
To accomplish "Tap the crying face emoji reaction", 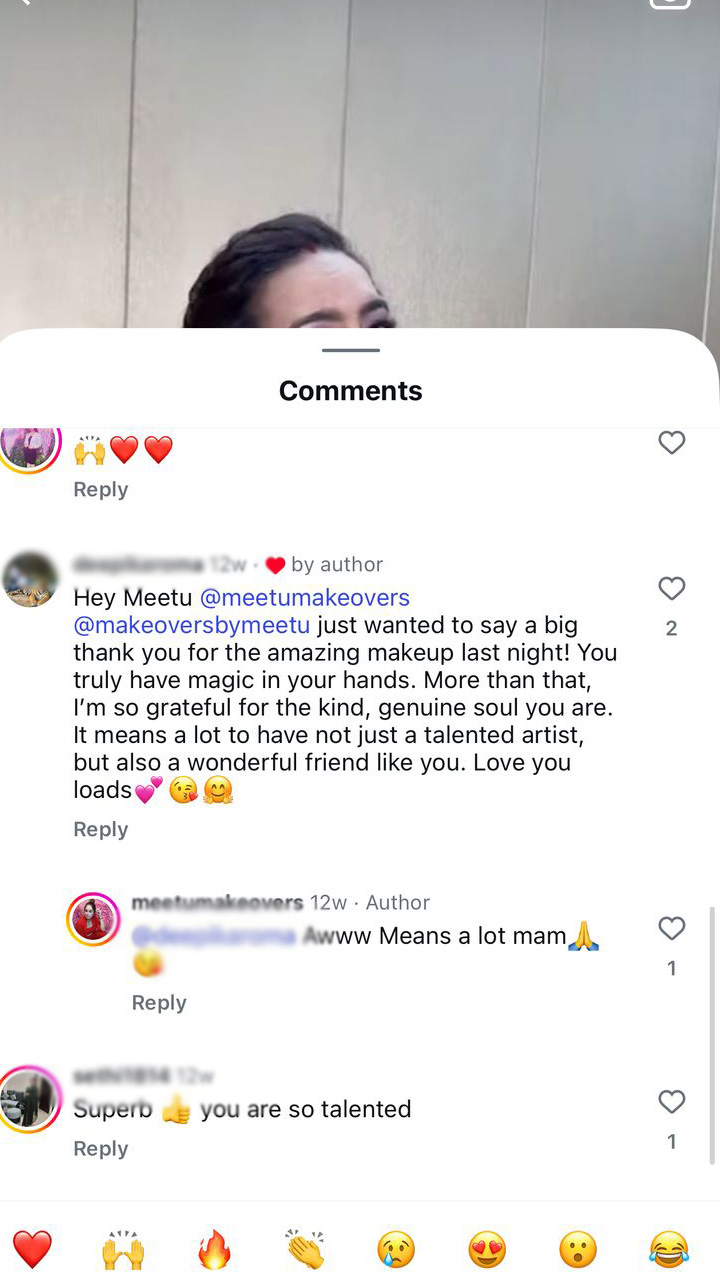I will pyautogui.click(x=396, y=1250).
